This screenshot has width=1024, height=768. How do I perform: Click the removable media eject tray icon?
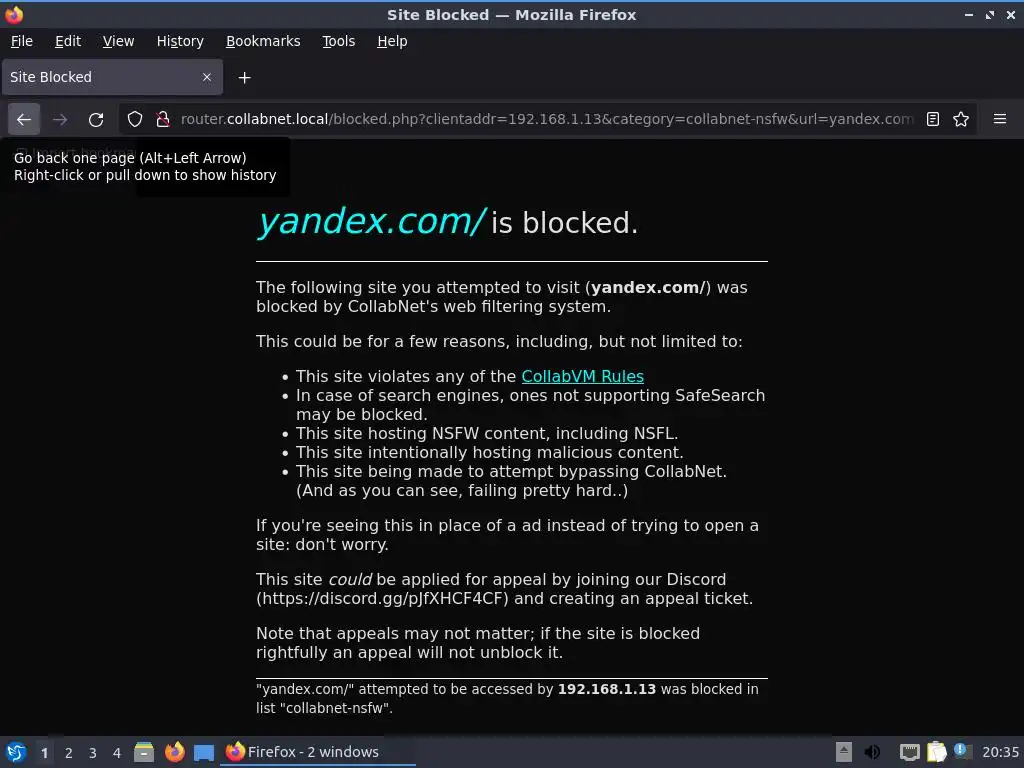tap(844, 752)
